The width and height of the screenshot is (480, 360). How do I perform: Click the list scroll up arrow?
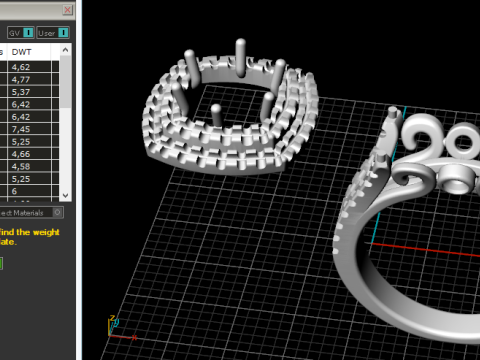(x=65, y=50)
